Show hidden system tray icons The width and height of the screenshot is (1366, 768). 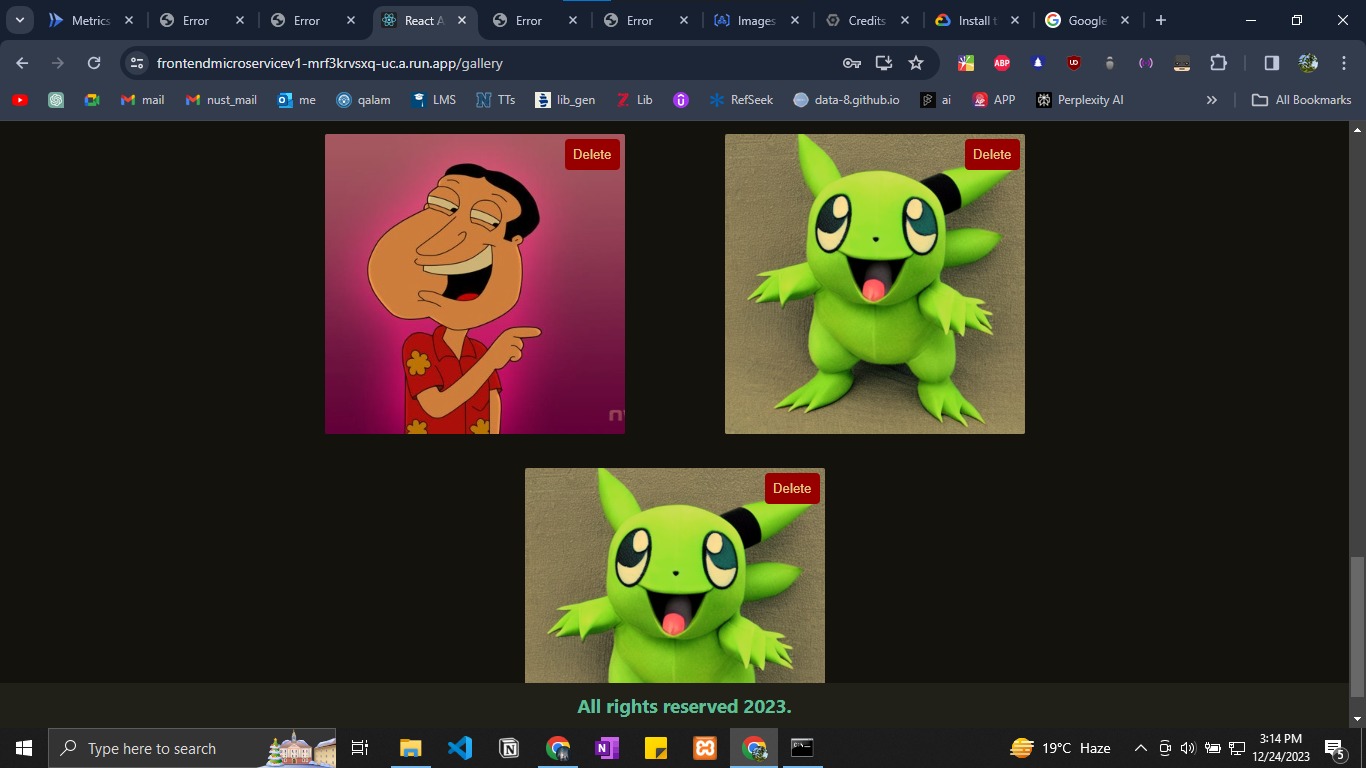tap(1140, 748)
